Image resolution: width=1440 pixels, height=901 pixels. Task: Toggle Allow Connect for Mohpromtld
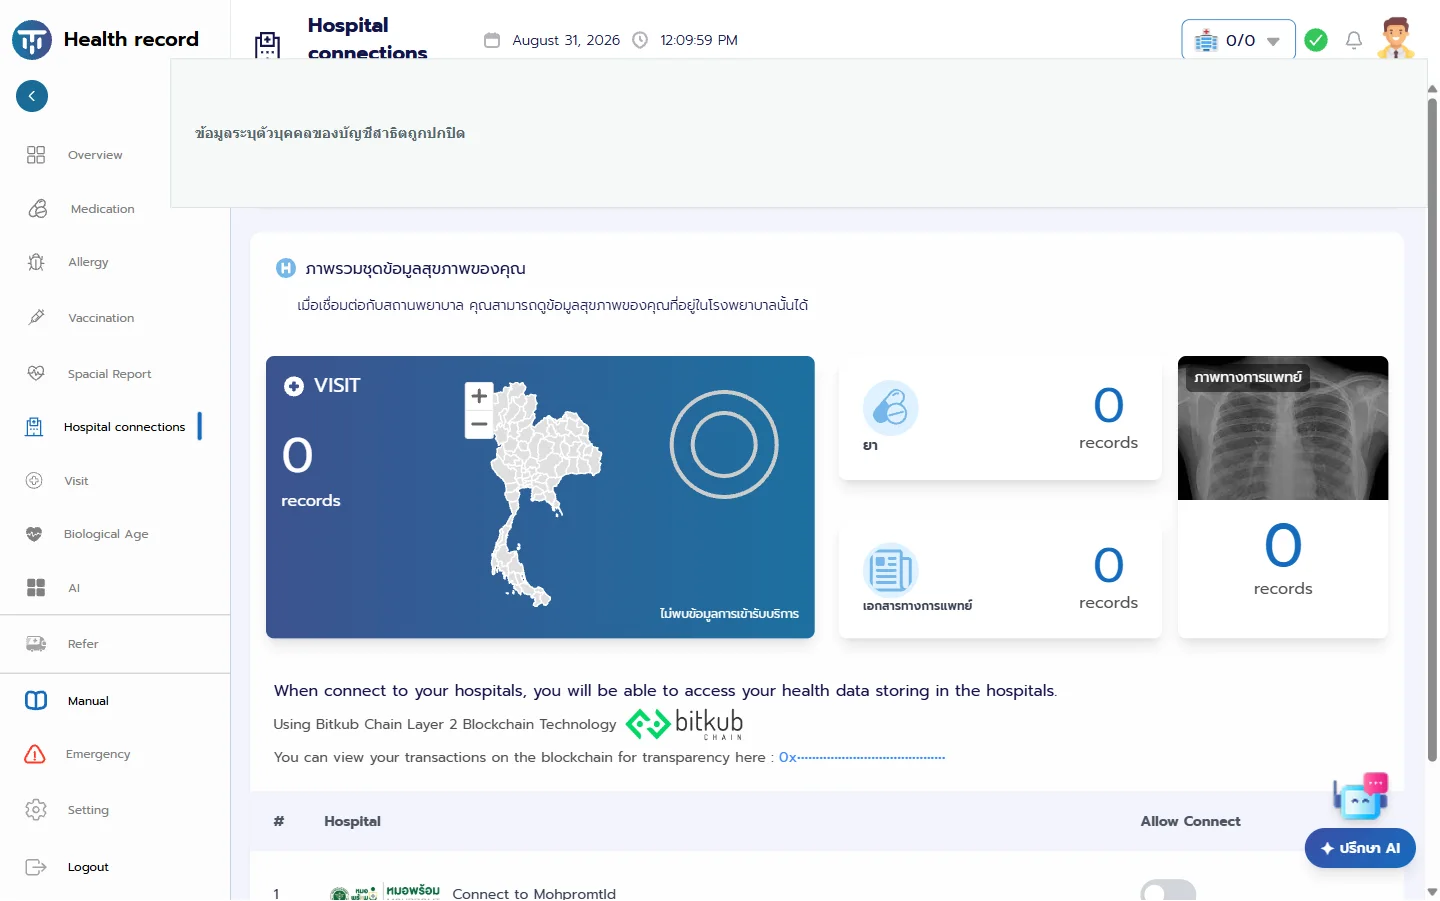pos(1168,891)
